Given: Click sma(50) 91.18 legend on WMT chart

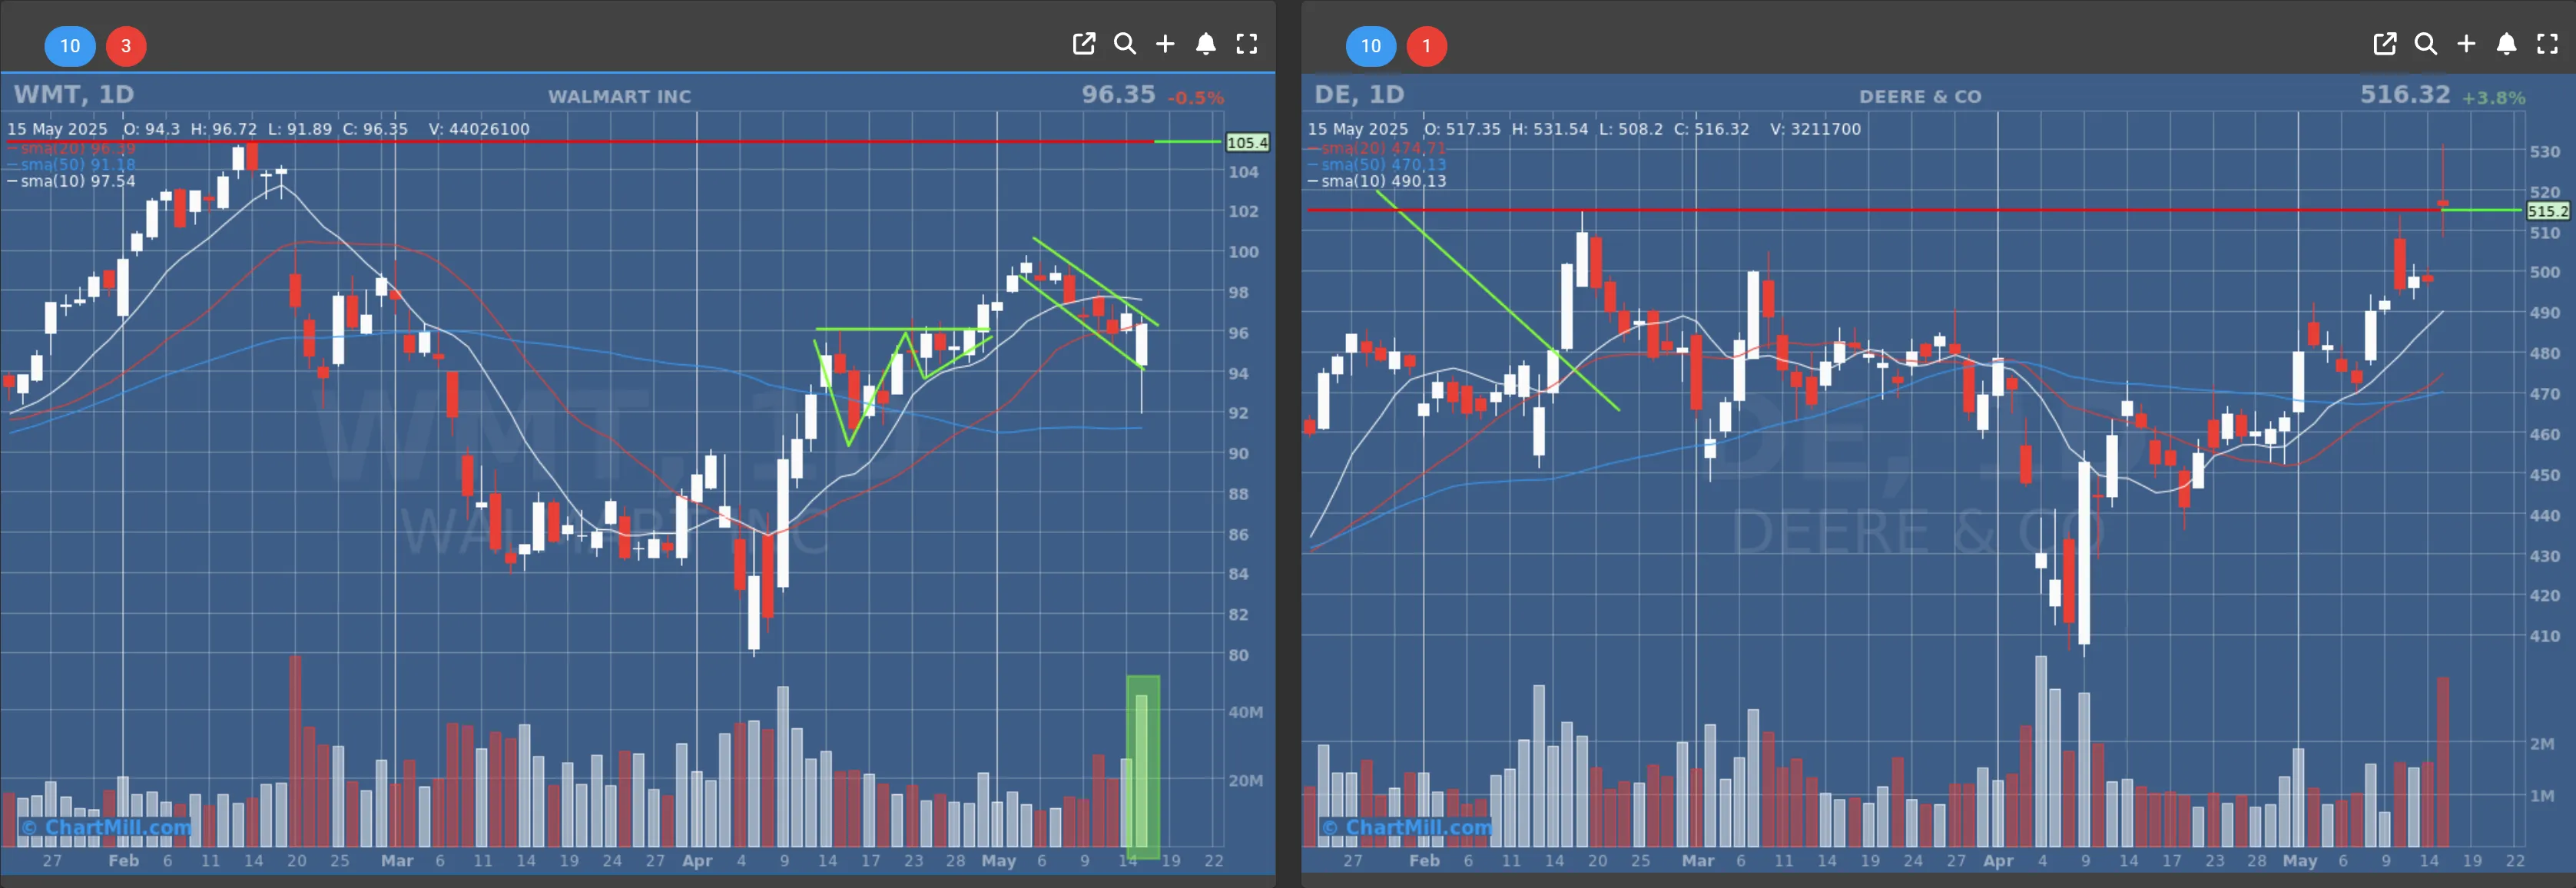Looking at the screenshot, I should 71,164.
